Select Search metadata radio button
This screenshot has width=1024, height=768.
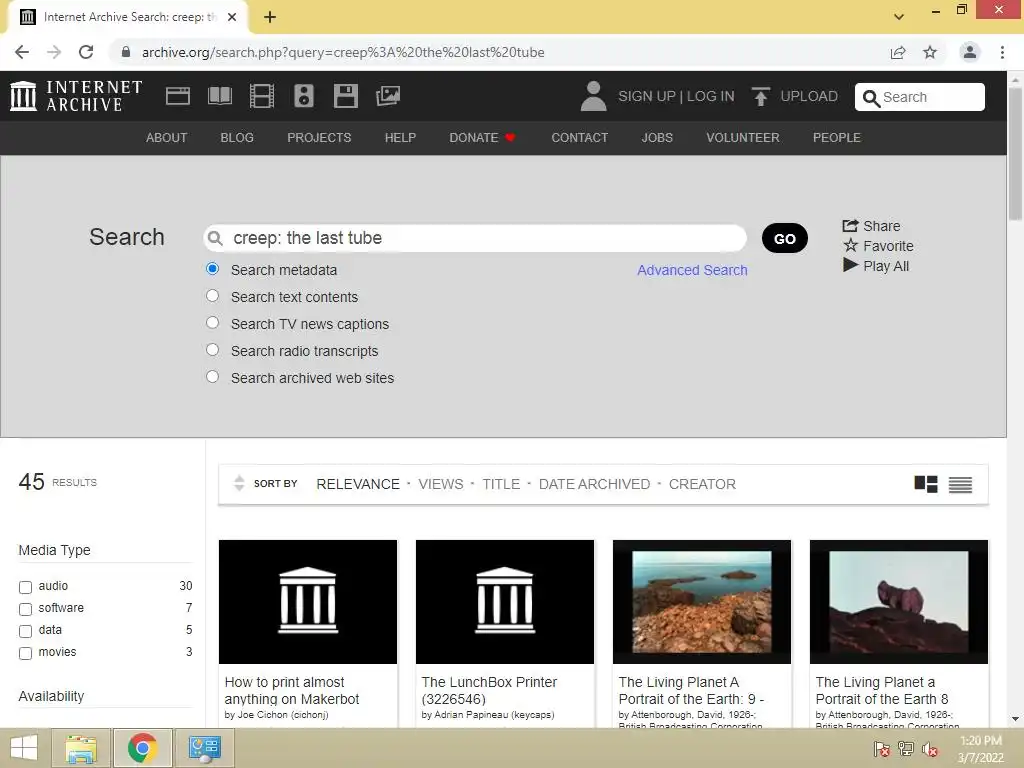click(x=212, y=268)
